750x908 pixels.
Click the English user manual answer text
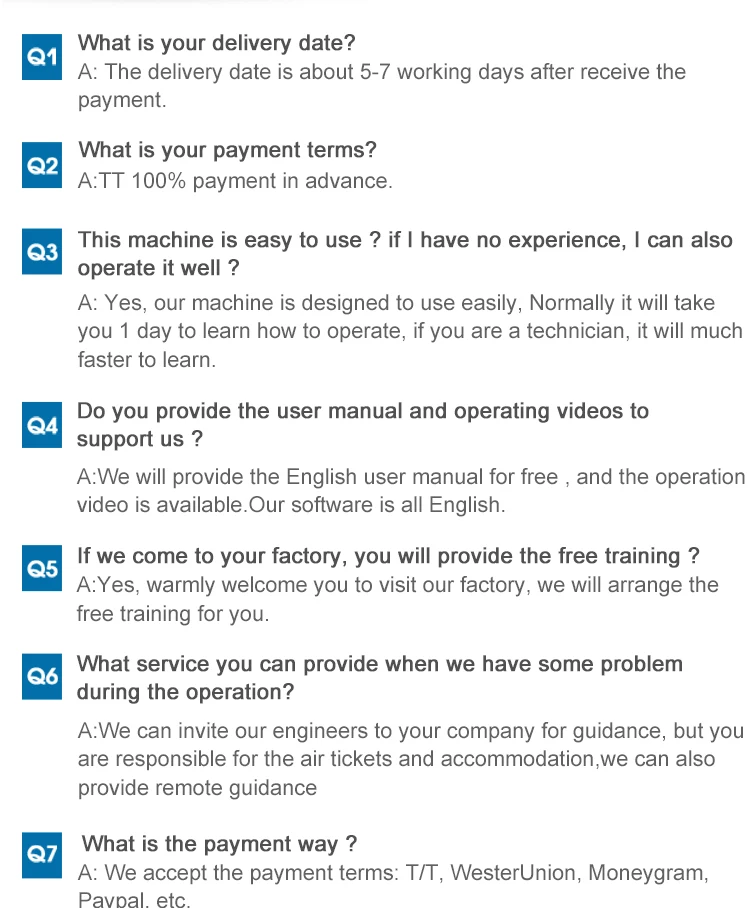point(410,491)
